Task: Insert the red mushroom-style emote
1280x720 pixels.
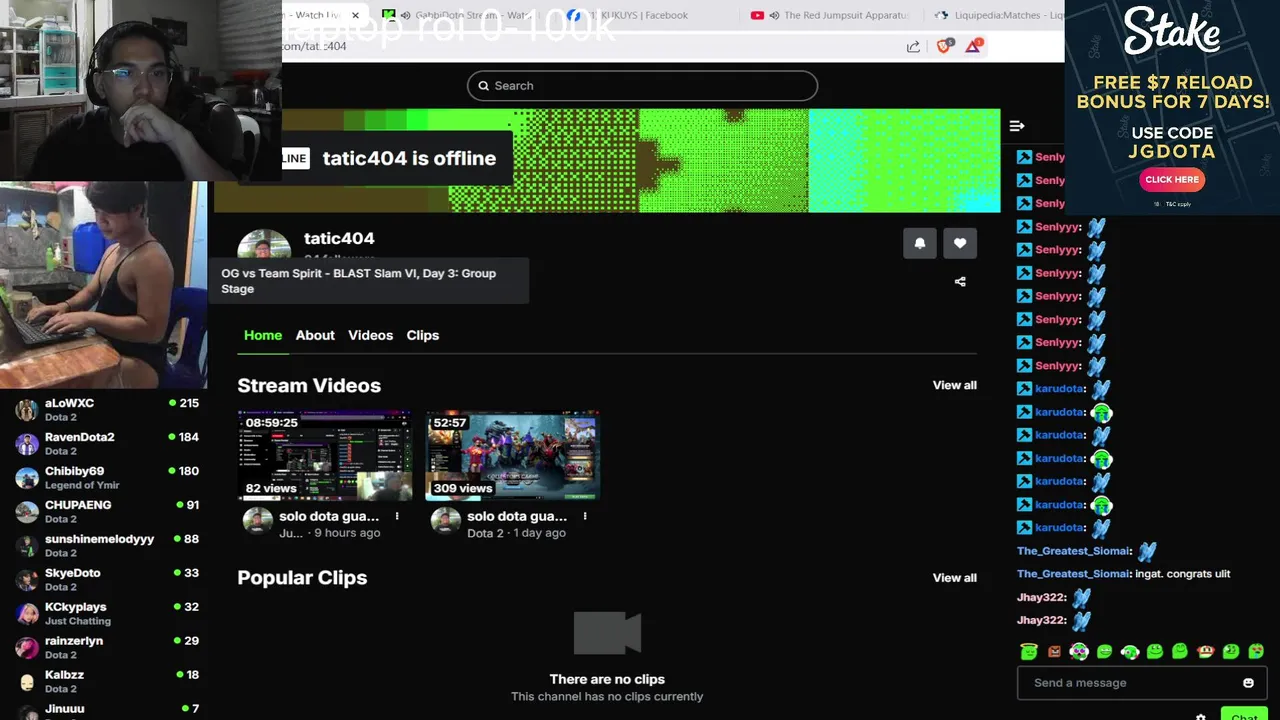Action: click(1205, 651)
